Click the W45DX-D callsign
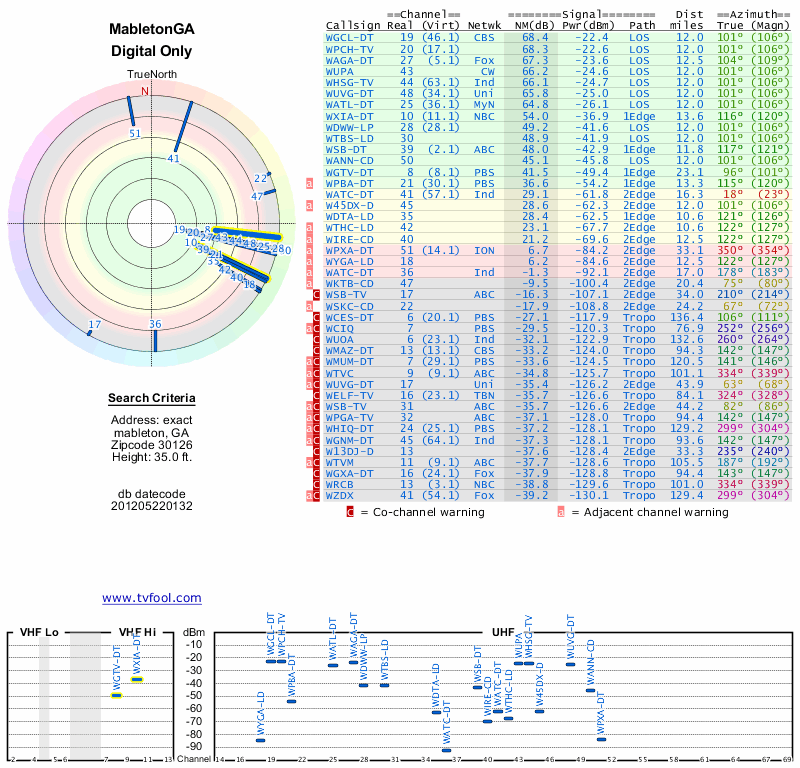The width and height of the screenshot is (800, 768). [x=349, y=206]
